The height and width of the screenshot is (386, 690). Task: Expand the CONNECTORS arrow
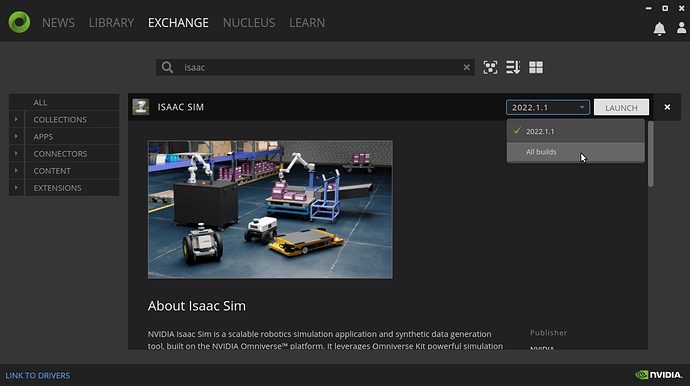[16, 154]
